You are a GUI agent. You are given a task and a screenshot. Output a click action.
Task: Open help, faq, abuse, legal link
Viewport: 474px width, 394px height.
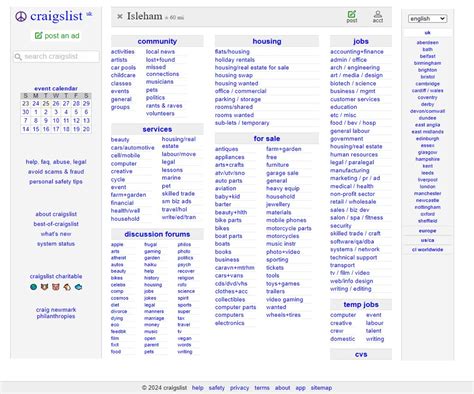(56, 162)
